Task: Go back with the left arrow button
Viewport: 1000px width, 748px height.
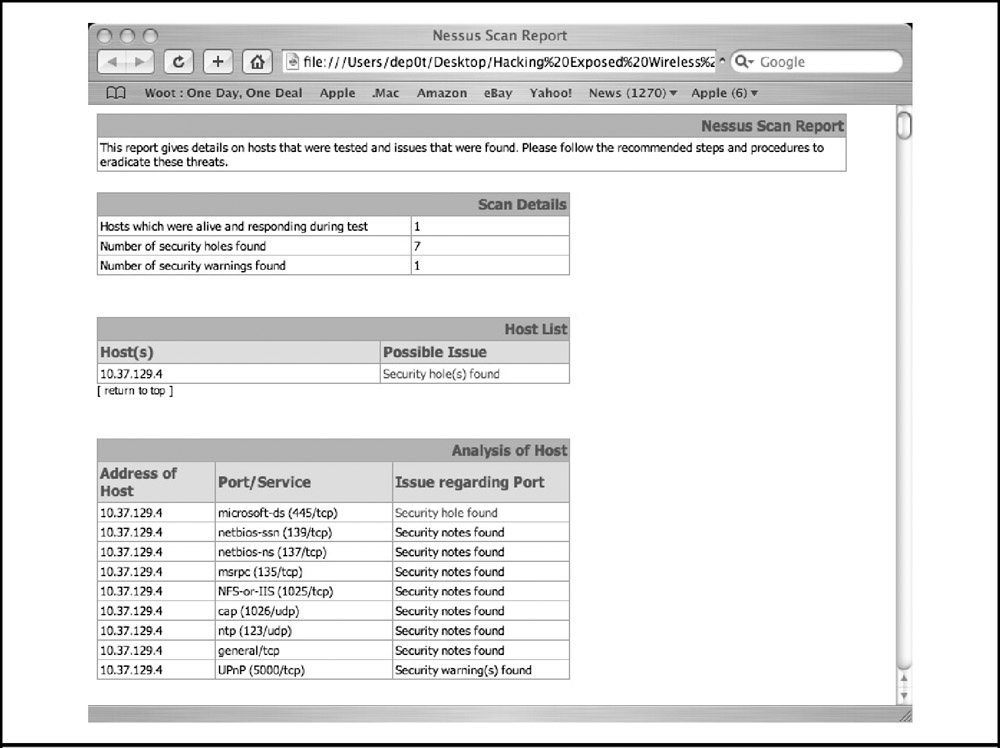Action: click(x=112, y=62)
